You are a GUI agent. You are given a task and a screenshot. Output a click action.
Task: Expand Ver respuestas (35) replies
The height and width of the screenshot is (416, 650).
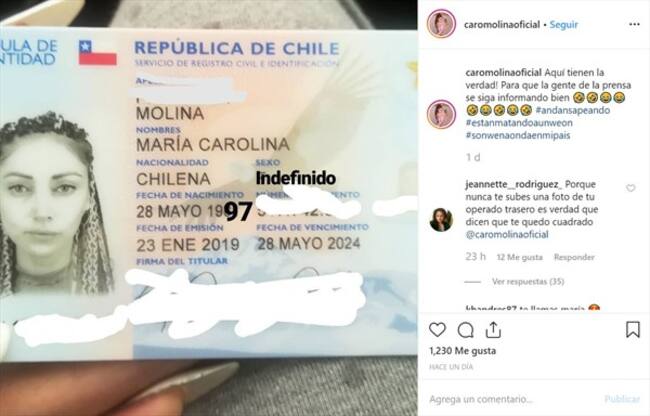[x=528, y=281]
